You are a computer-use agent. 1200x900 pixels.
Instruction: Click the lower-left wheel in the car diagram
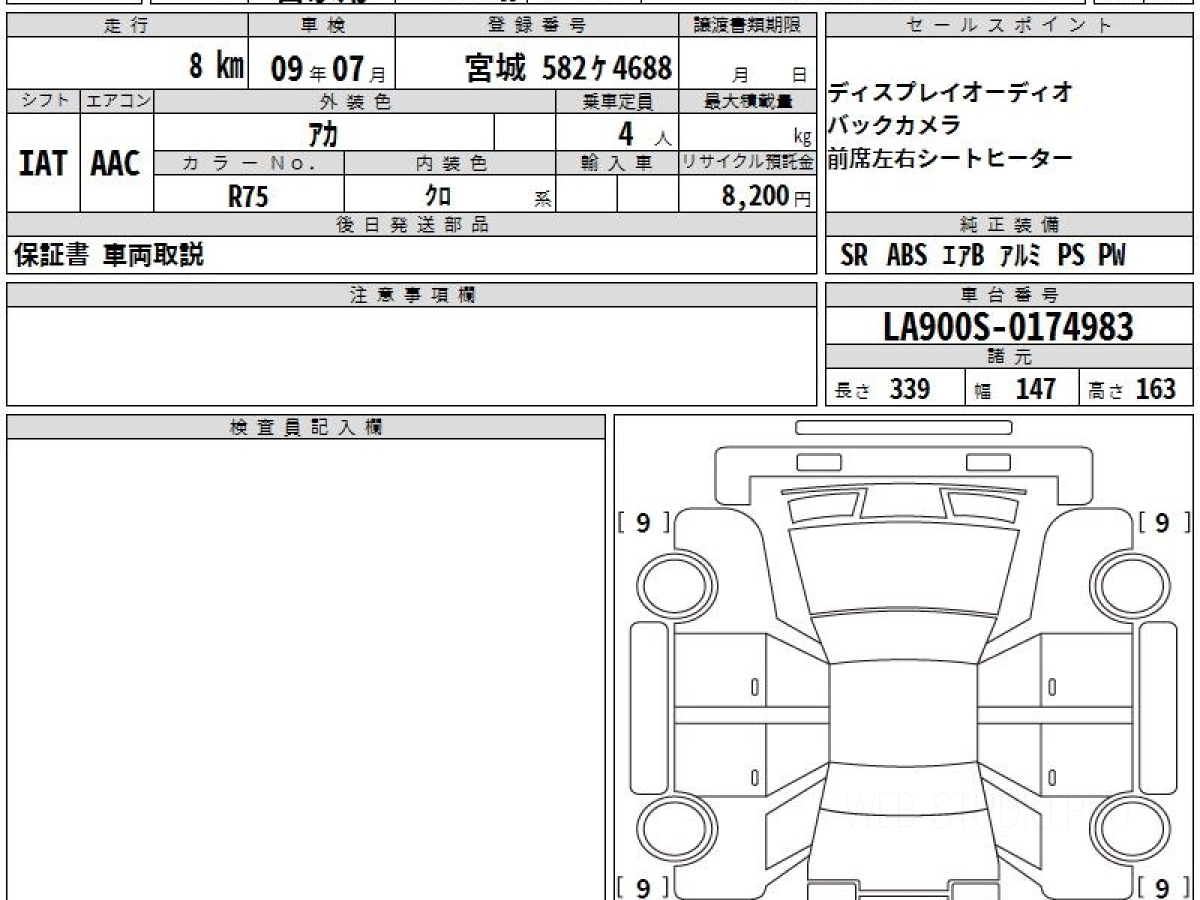click(x=674, y=828)
